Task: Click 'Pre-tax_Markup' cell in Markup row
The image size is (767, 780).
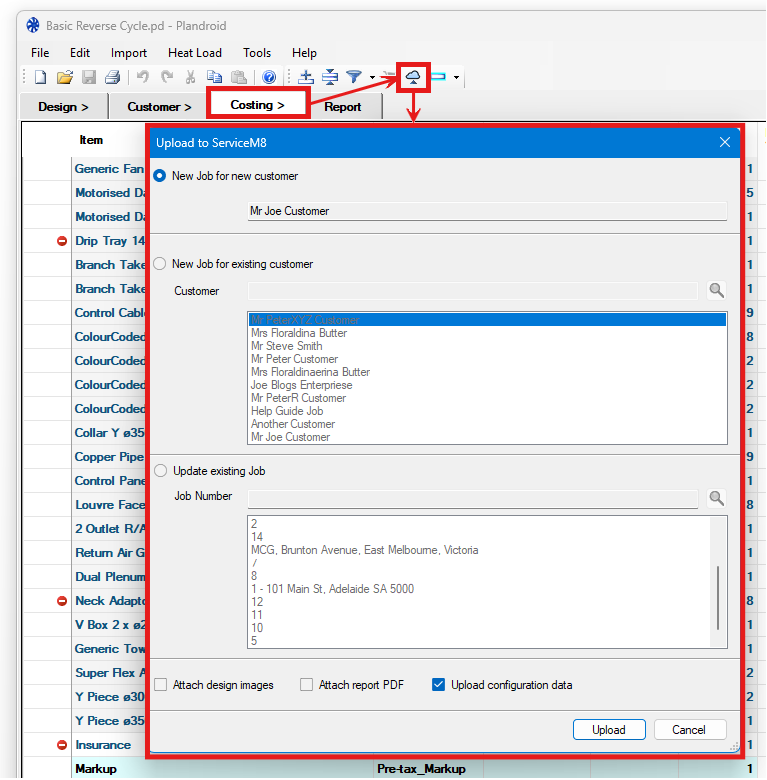Action: click(x=421, y=769)
